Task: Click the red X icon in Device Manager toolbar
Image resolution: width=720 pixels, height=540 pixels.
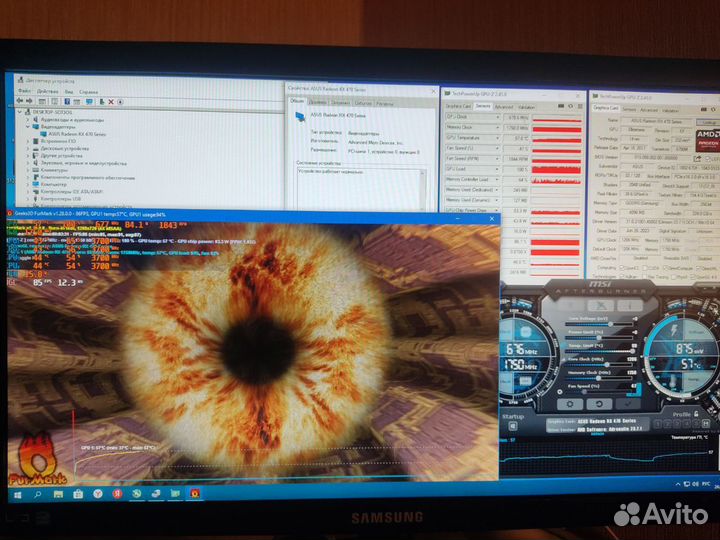Action: [x=111, y=102]
